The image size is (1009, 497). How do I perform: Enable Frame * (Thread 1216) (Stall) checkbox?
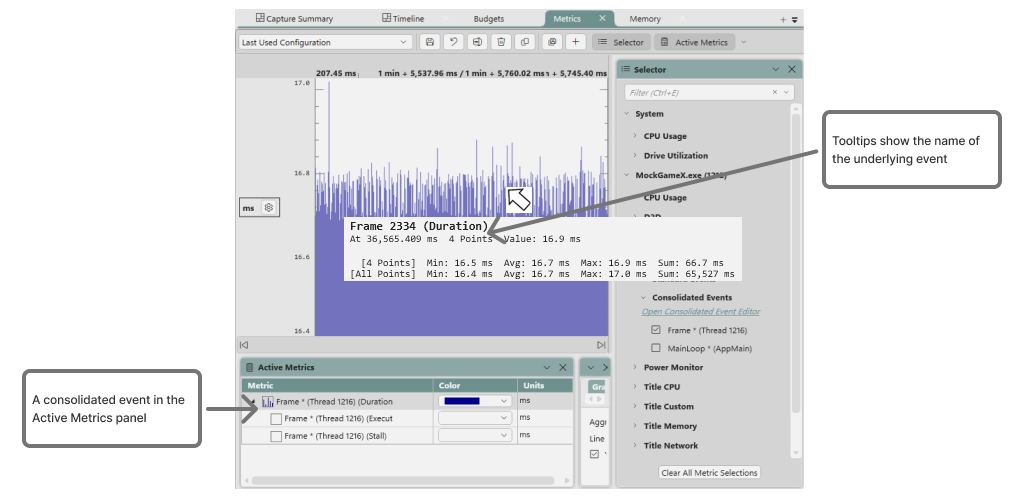(276, 436)
